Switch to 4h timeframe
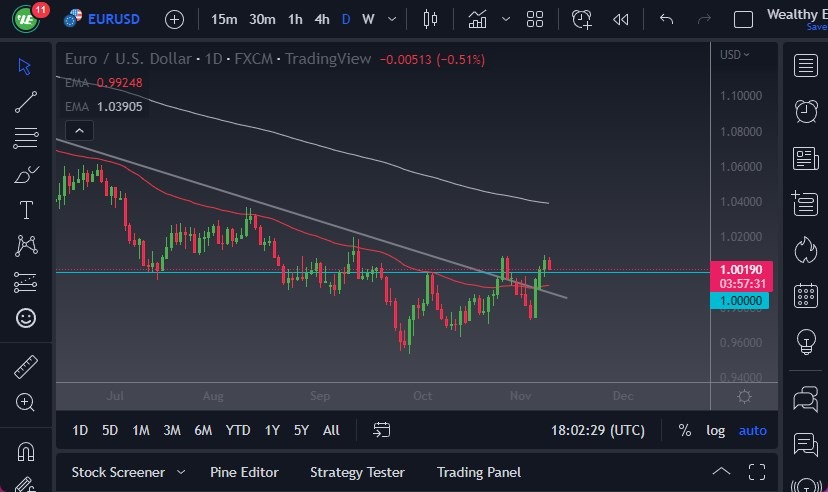Viewport: 828px width, 492px height. coord(322,20)
